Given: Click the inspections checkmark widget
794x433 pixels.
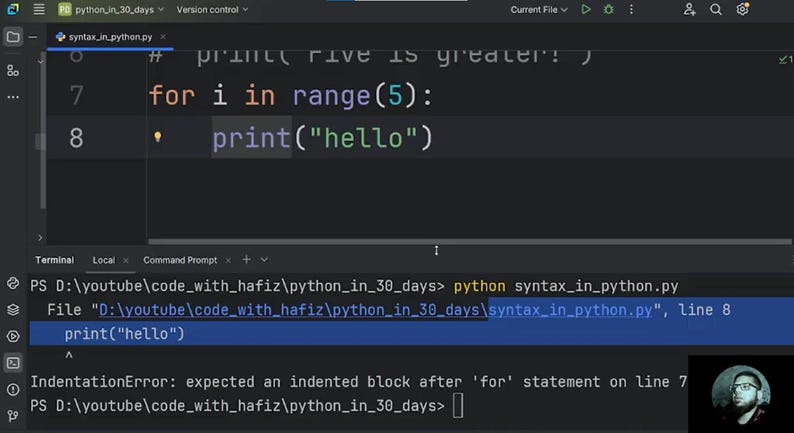Looking at the screenshot, I should click(785, 60).
